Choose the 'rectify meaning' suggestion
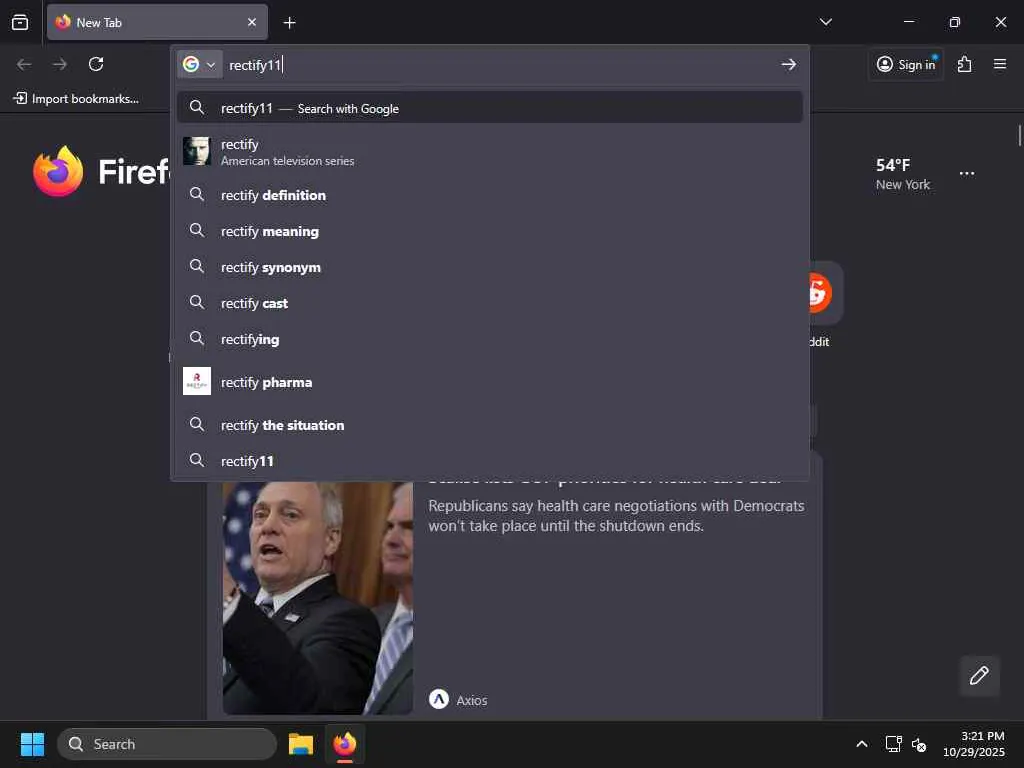This screenshot has width=1024, height=768. 490,231
